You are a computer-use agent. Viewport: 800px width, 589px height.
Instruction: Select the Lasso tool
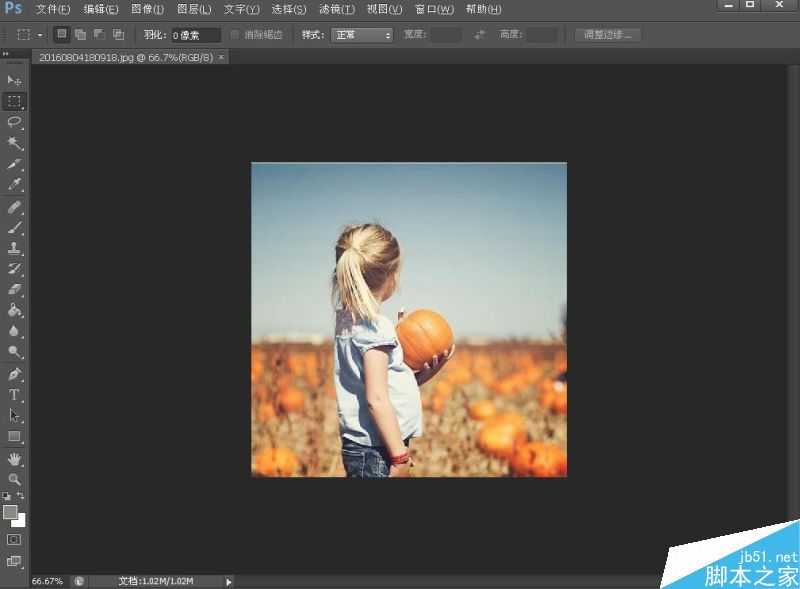14,122
